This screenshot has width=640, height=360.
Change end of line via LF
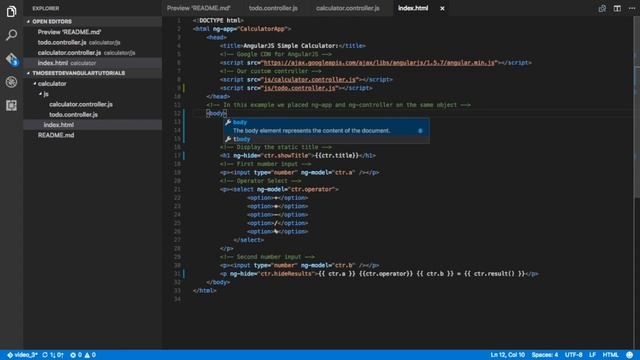pos(592,355)
